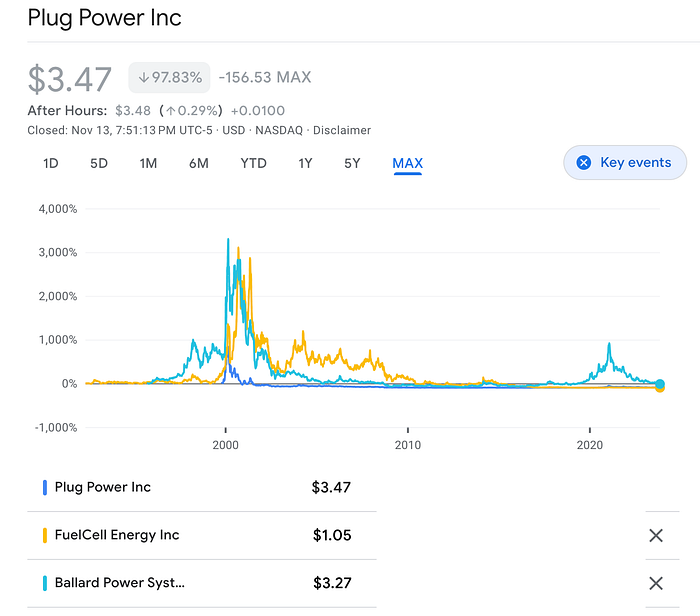The height and width of the screenshot is (616, 700).
Task: Toggle the Key events button
Action: pyautogui.click(x=625, y=162)
